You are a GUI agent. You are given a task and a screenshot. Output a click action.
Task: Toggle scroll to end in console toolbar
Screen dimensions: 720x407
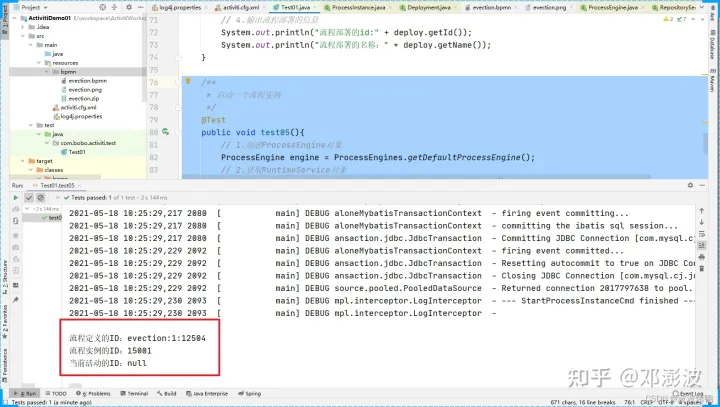702,245
